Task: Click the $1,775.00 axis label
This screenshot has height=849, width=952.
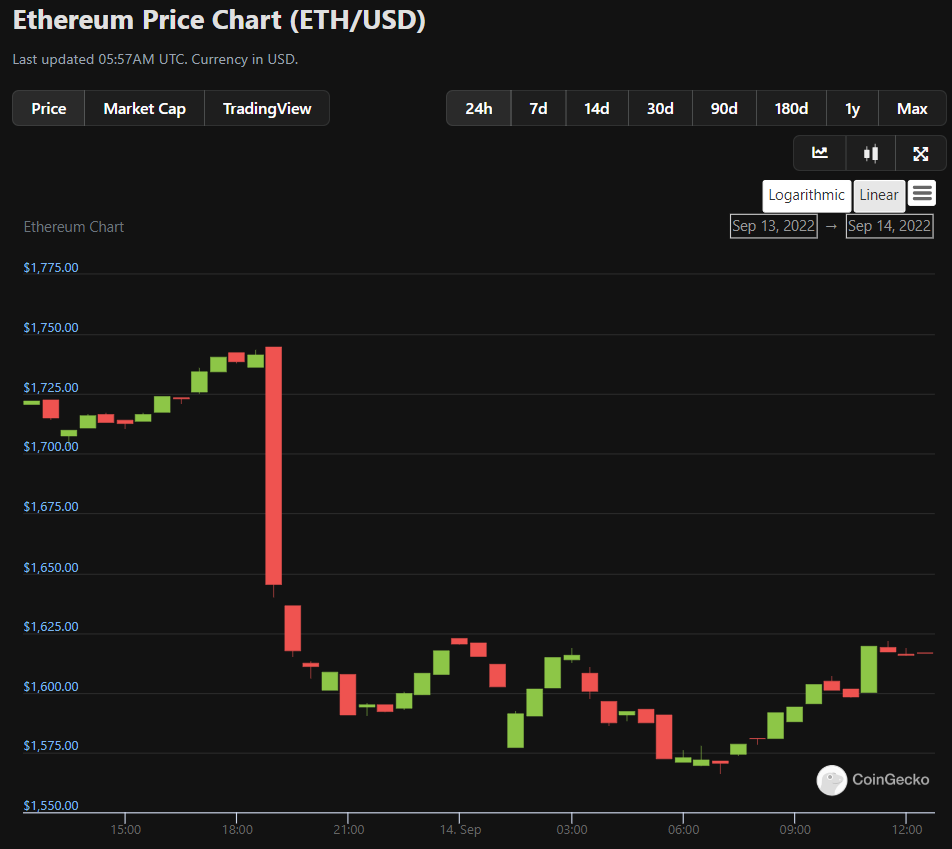Action: [x=51, y=268]
